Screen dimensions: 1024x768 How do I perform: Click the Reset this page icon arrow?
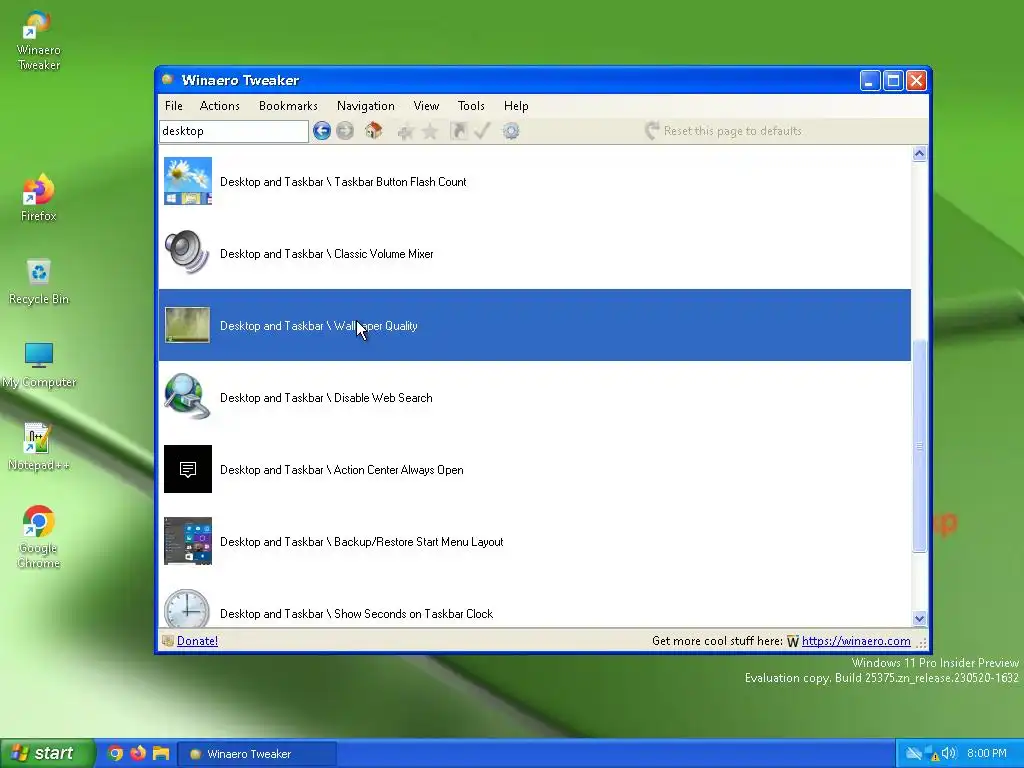652,131
